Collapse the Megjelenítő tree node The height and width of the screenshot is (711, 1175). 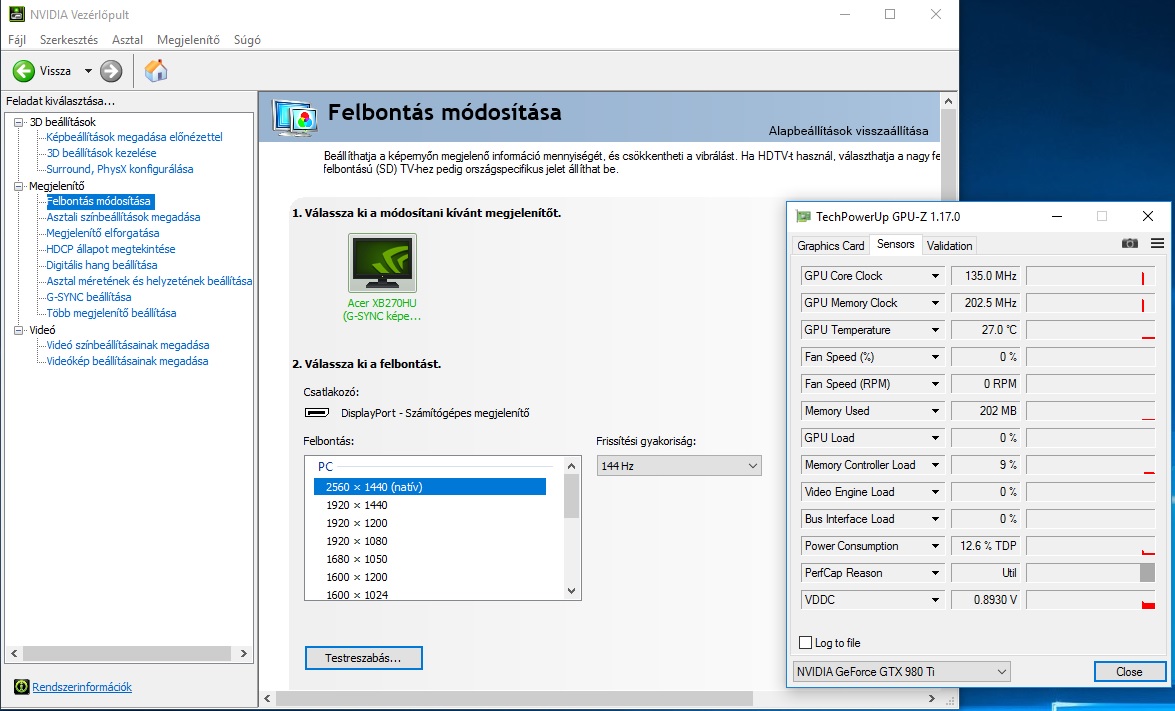click(19, 186)
